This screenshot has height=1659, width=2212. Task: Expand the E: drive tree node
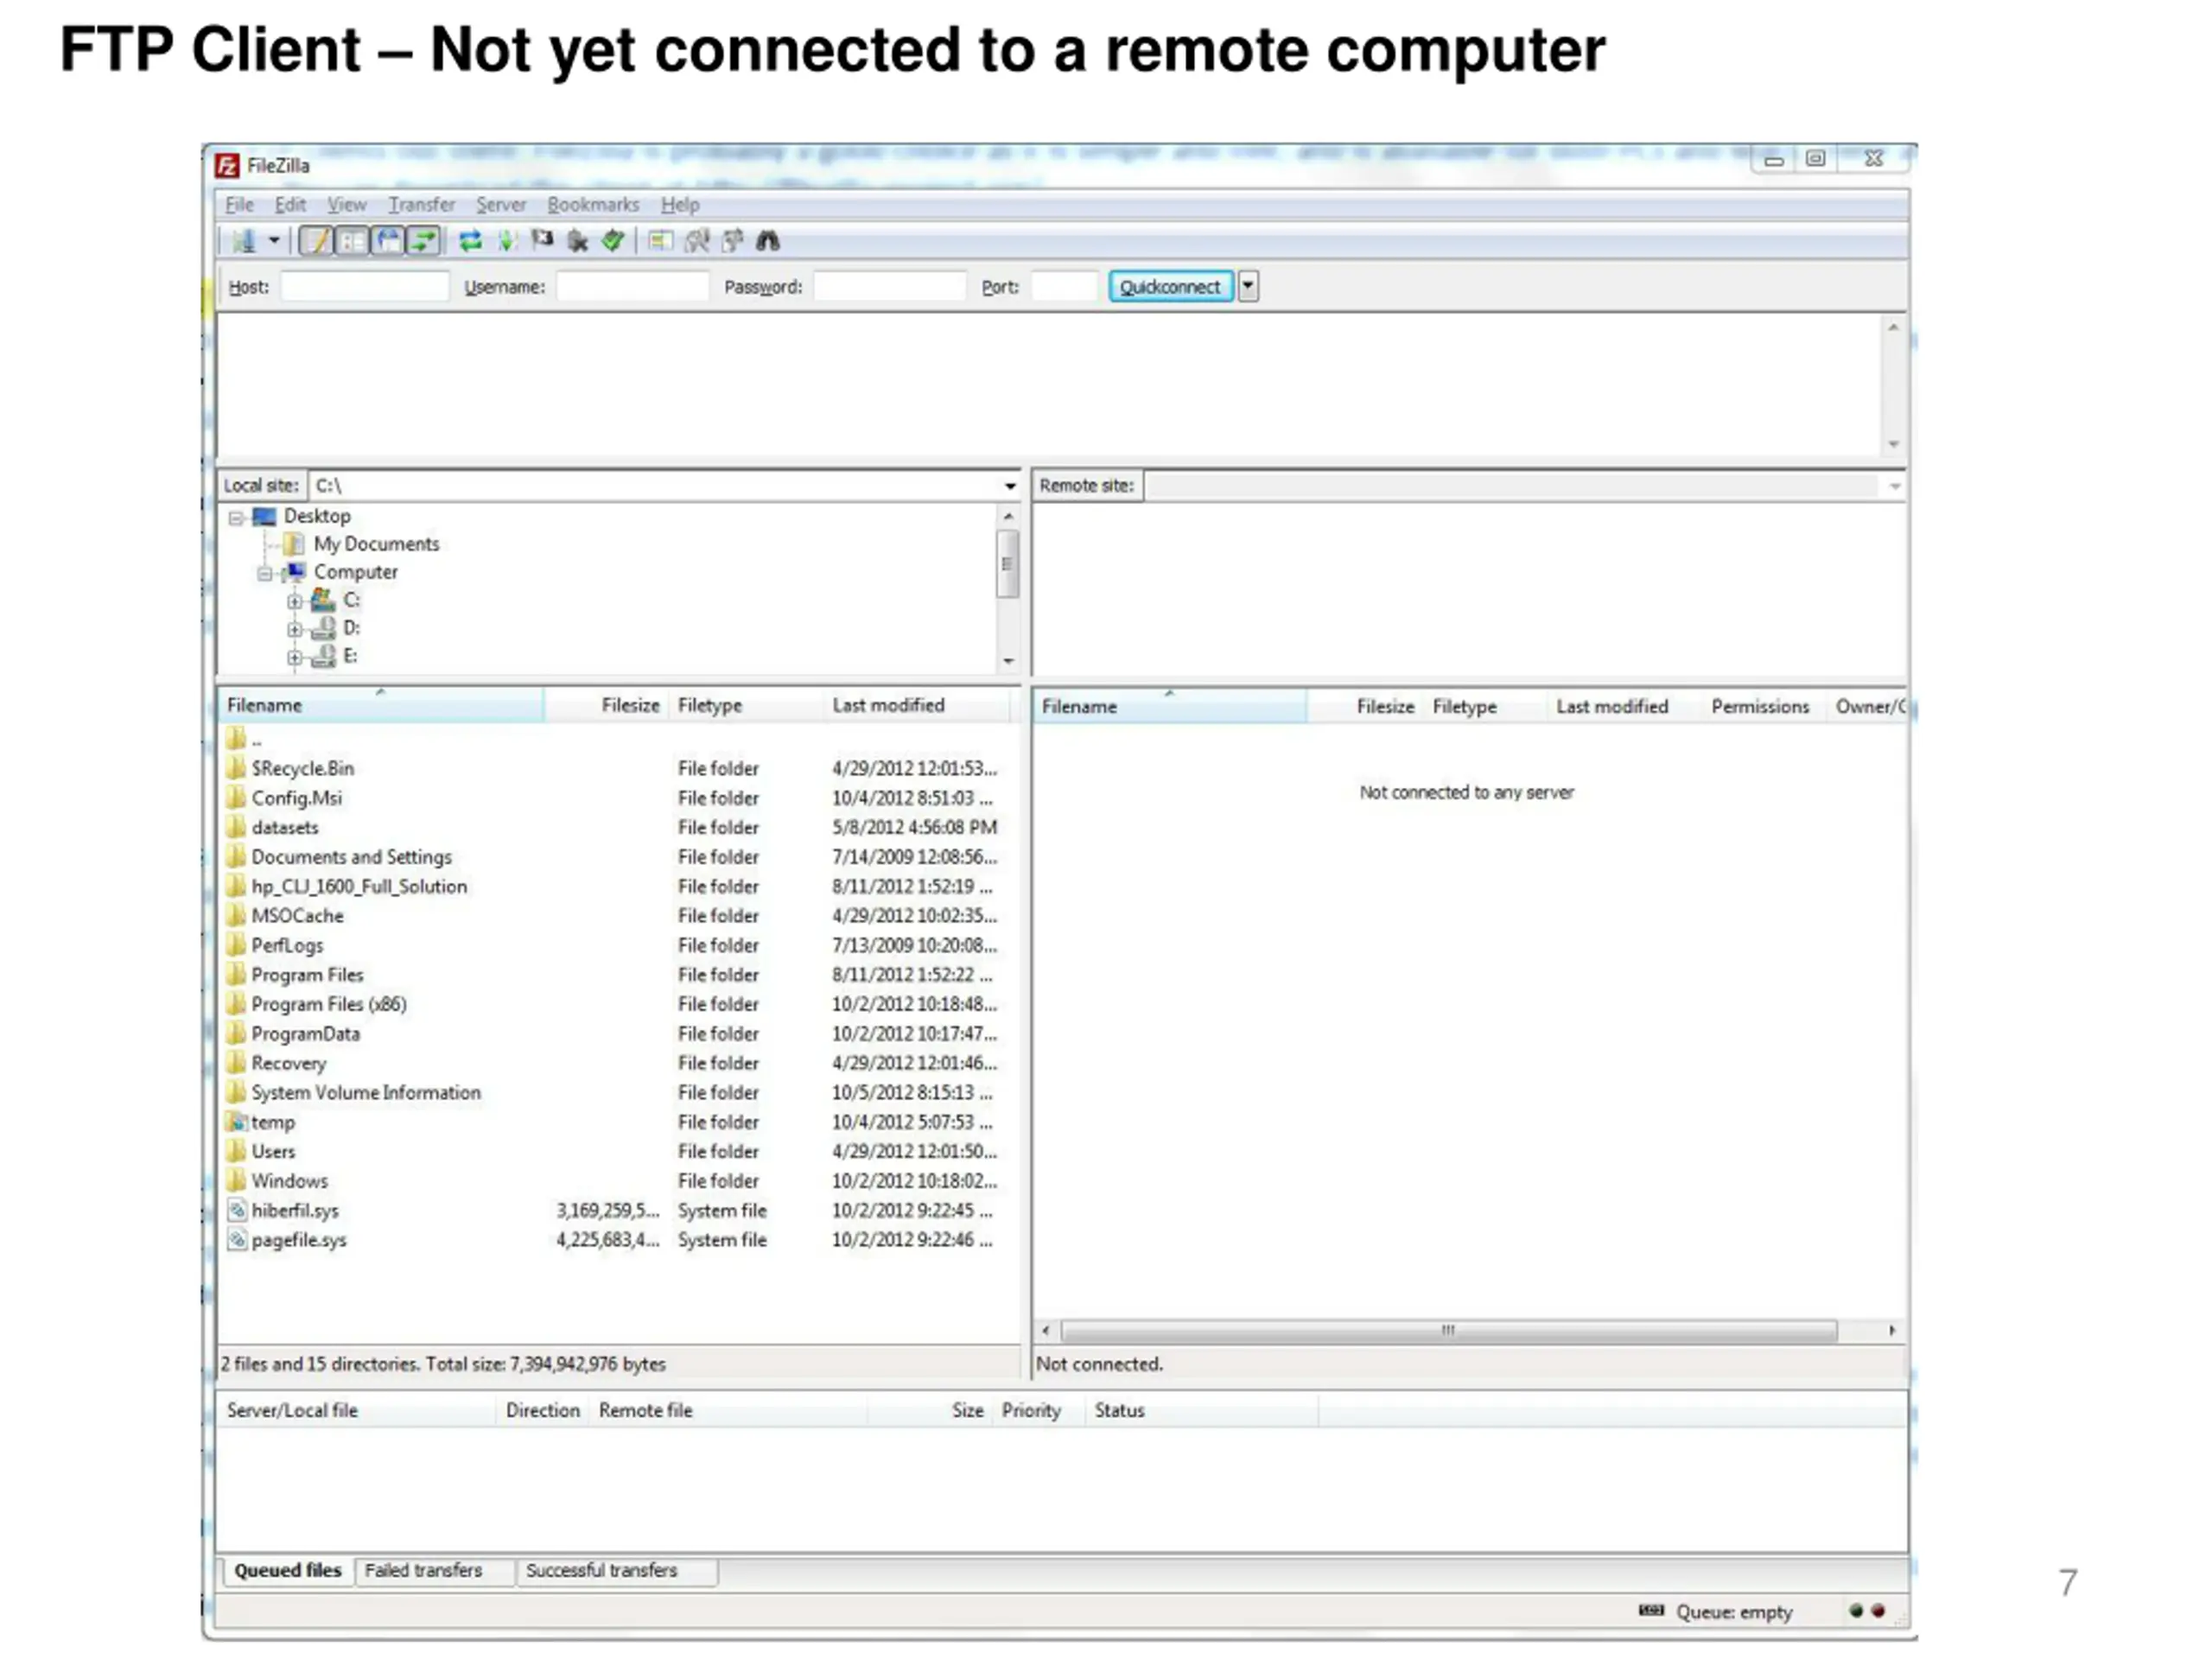[294, 658]
